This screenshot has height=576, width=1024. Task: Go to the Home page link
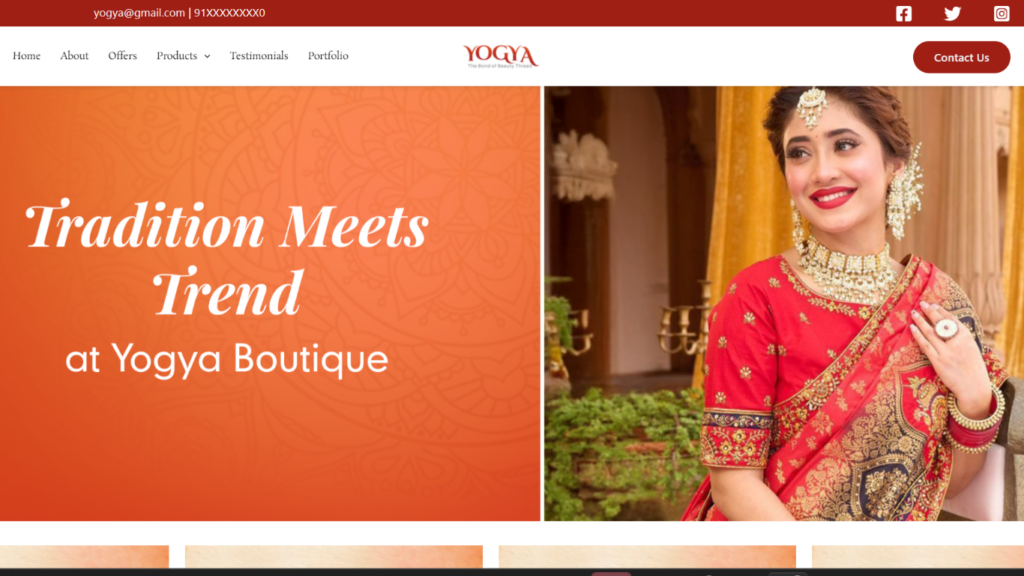point(27,56)
